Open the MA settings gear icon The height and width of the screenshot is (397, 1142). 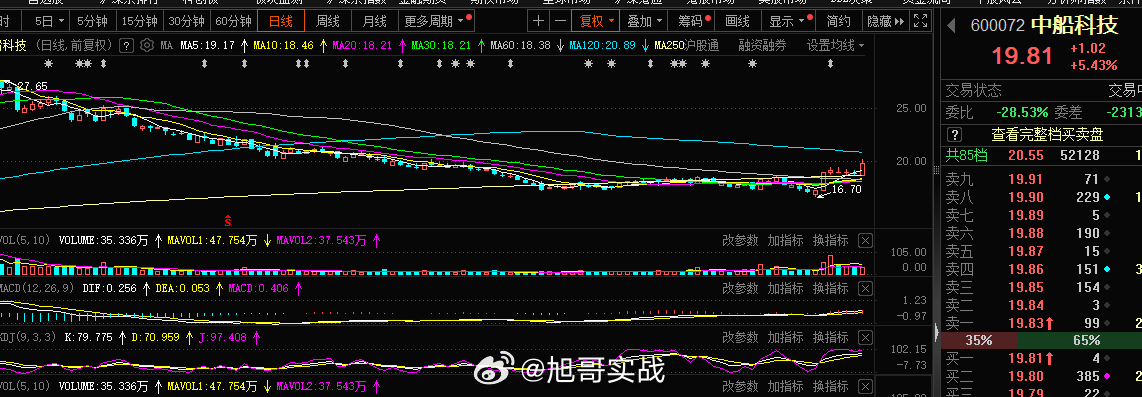click(146, 46)
